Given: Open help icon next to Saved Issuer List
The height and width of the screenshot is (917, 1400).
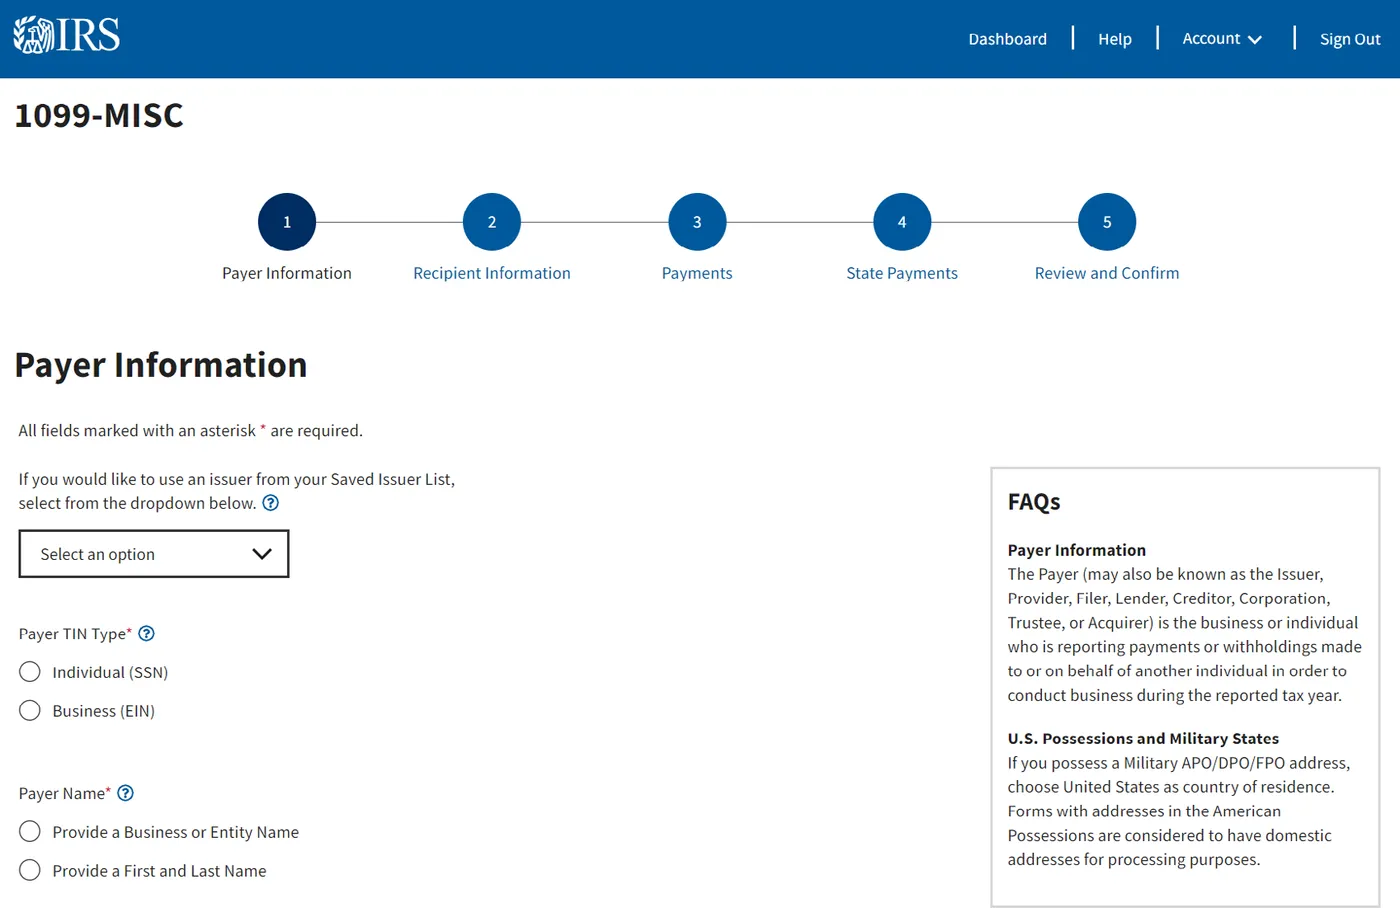Looking at the screenshot, I should pos(270,503).
